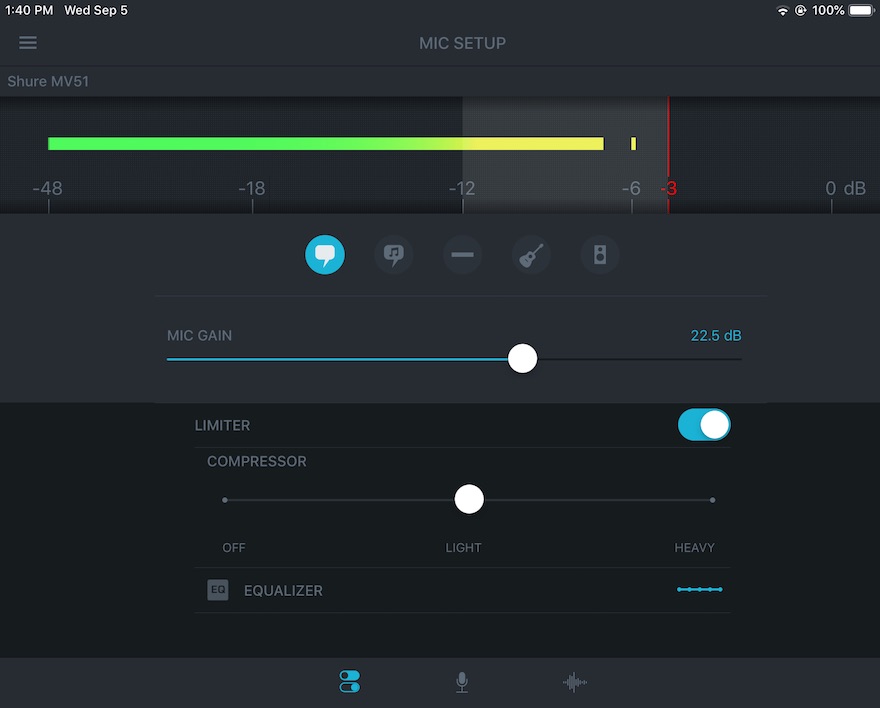Set compressor to OFF
The width and height of the screenshot is (880, 708).
(226, 499)
